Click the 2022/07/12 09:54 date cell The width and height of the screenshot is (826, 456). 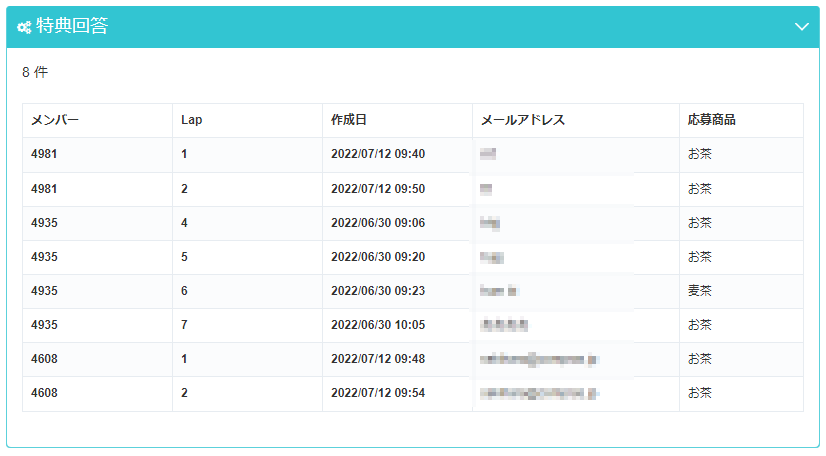[378, 393]
